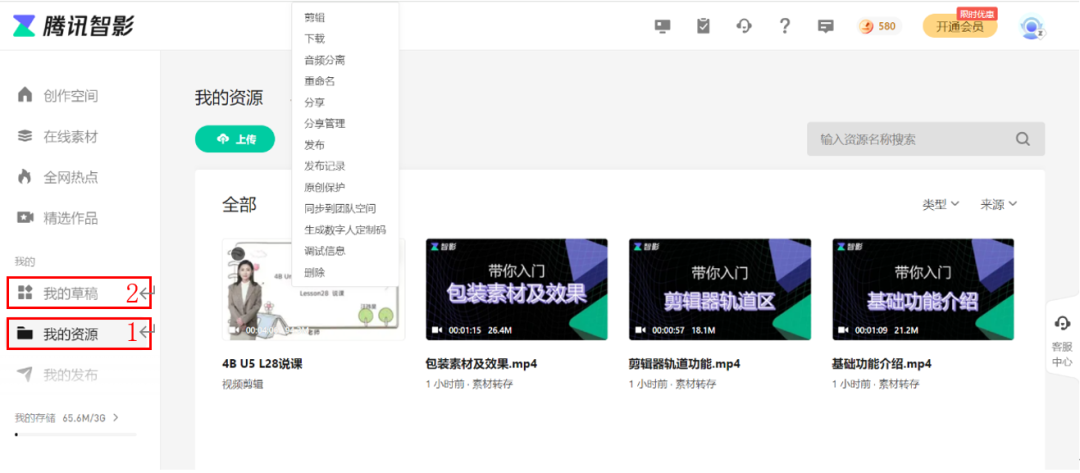The width and height of the screenshot is (1080, 473).
Task: Click the file name 剪辑器轨道功能.mp4
Action: (x=685, y=364)
